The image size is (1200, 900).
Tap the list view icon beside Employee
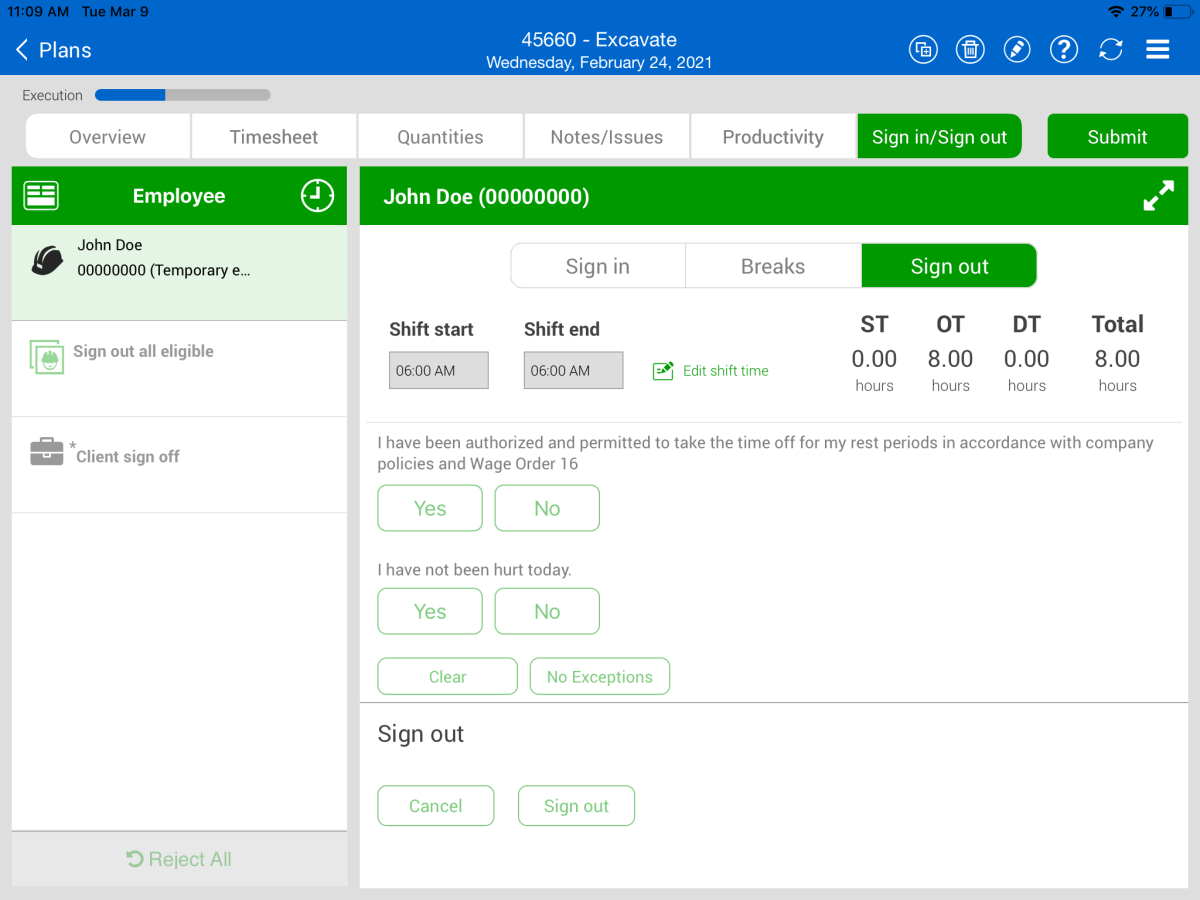[x=41, y=196]
